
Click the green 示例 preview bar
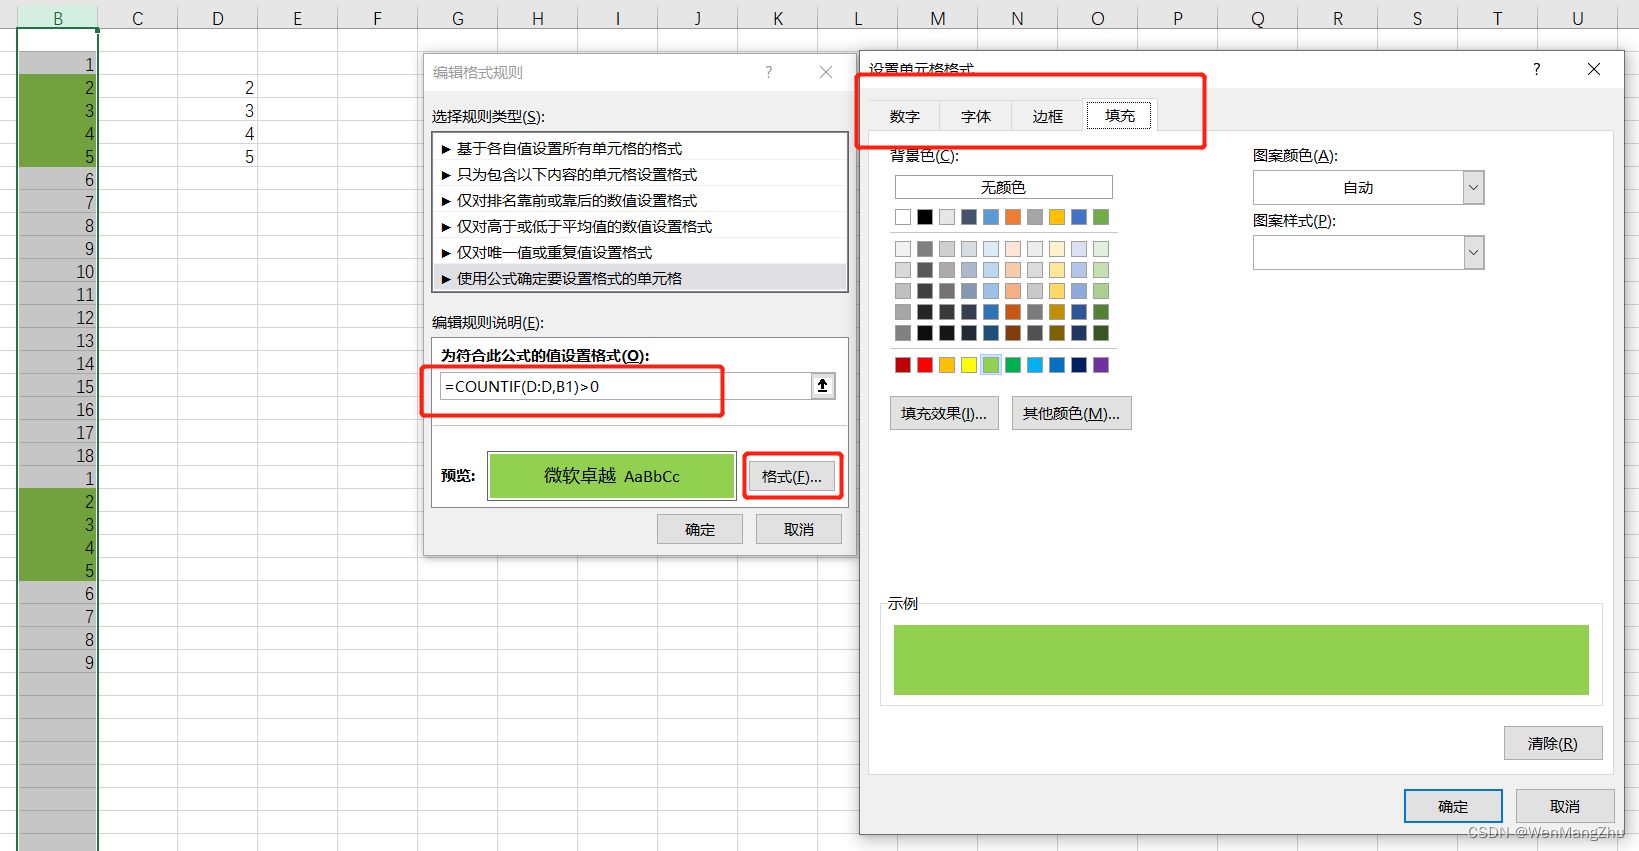point(1241,660)
